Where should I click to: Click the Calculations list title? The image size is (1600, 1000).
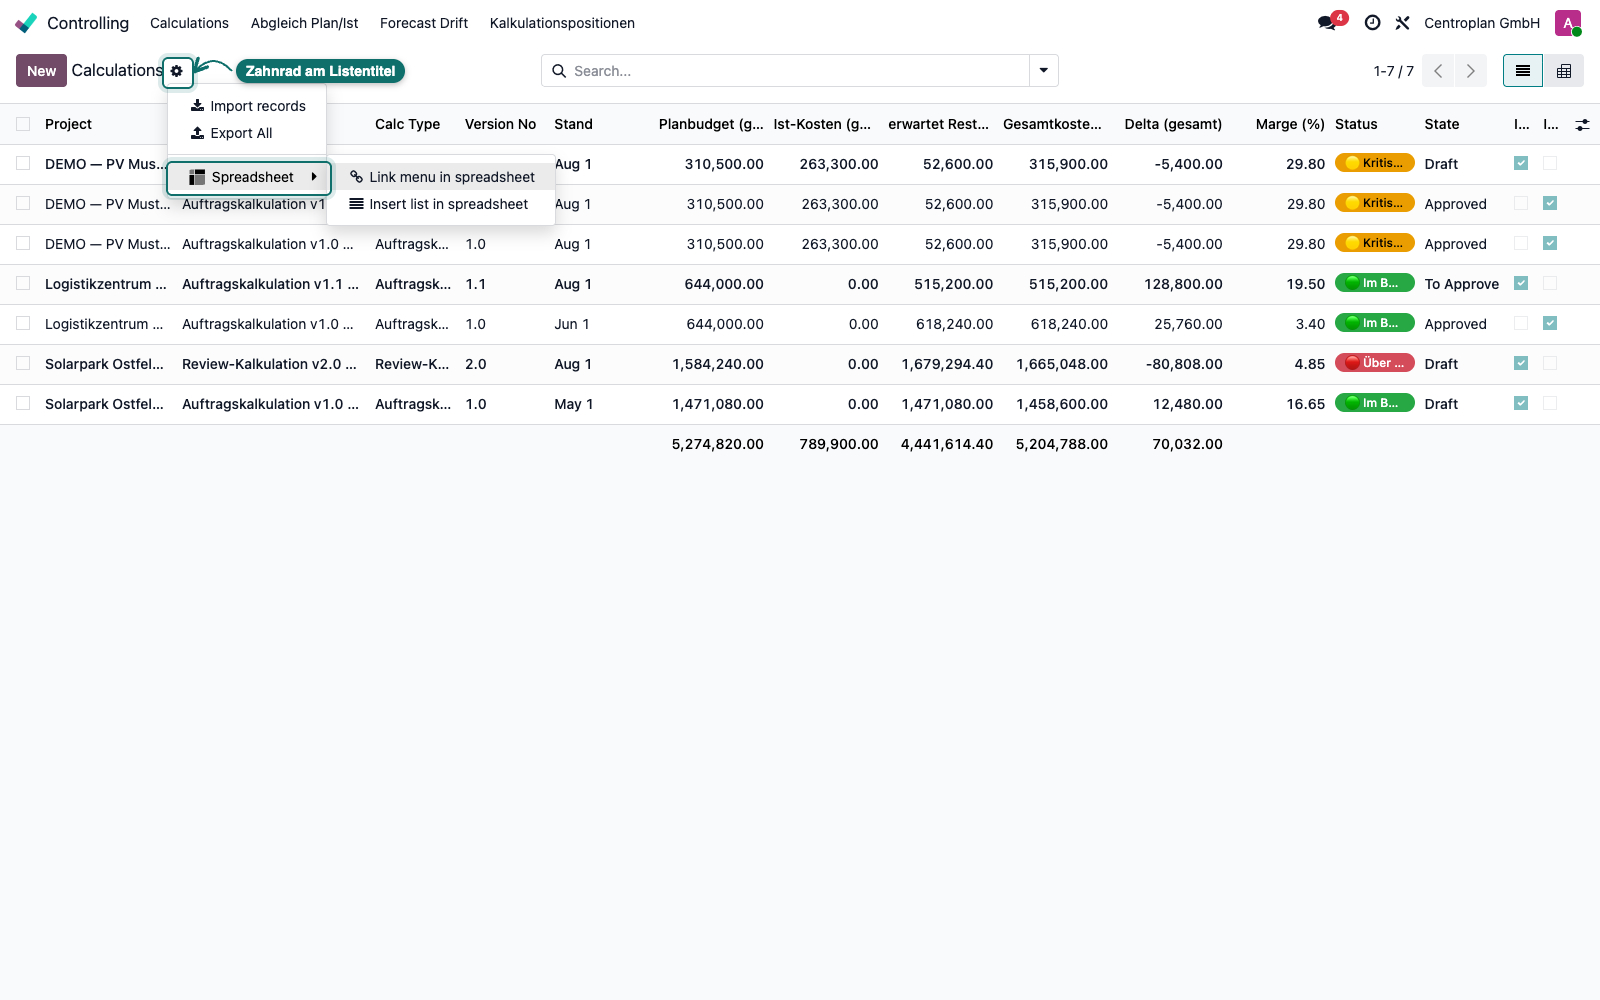[117, 70]
